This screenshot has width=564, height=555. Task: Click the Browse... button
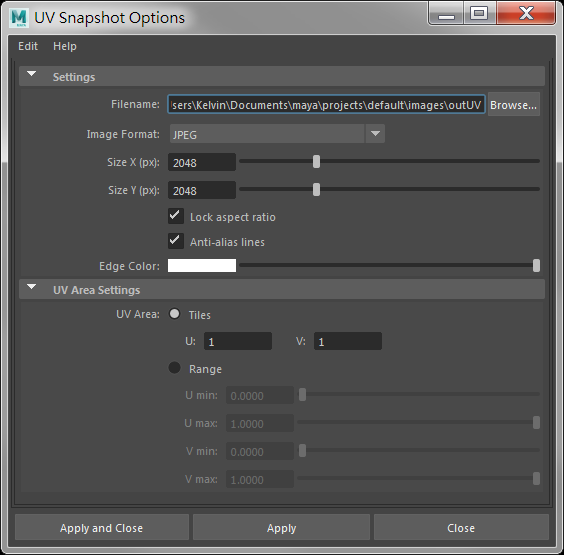coord(513,105)
